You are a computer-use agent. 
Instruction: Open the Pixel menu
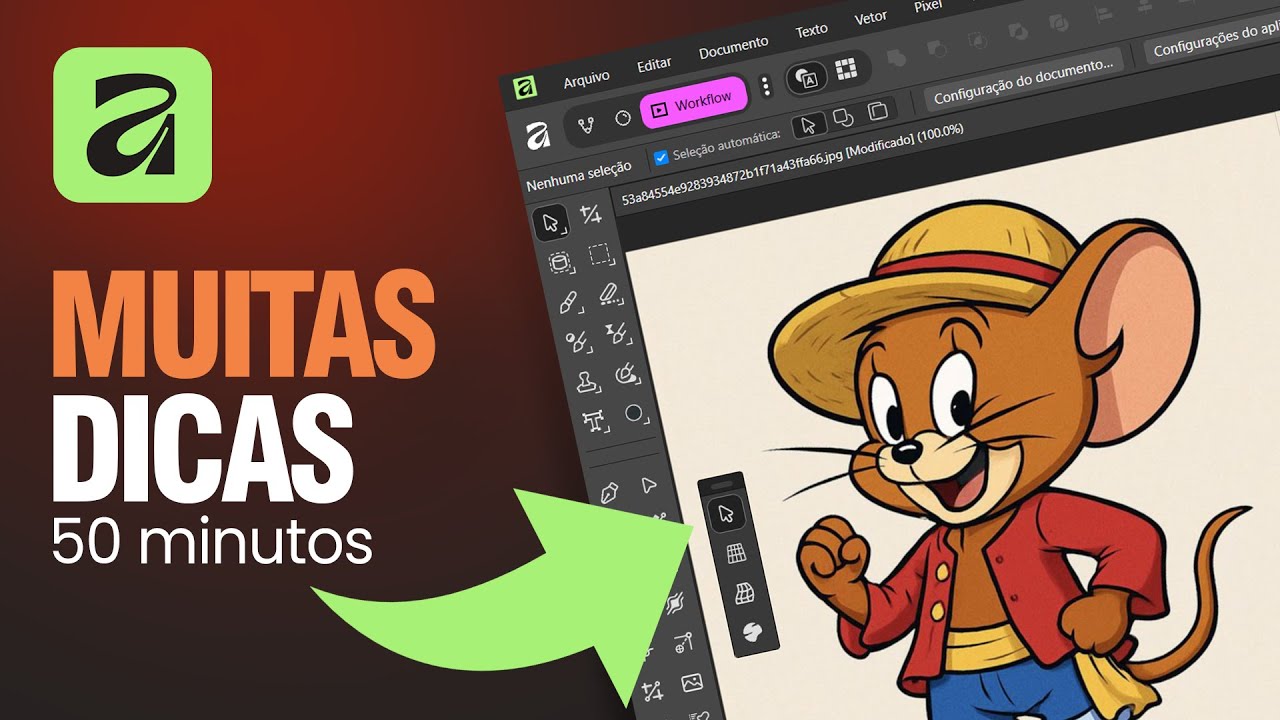[x=928, y=6]
